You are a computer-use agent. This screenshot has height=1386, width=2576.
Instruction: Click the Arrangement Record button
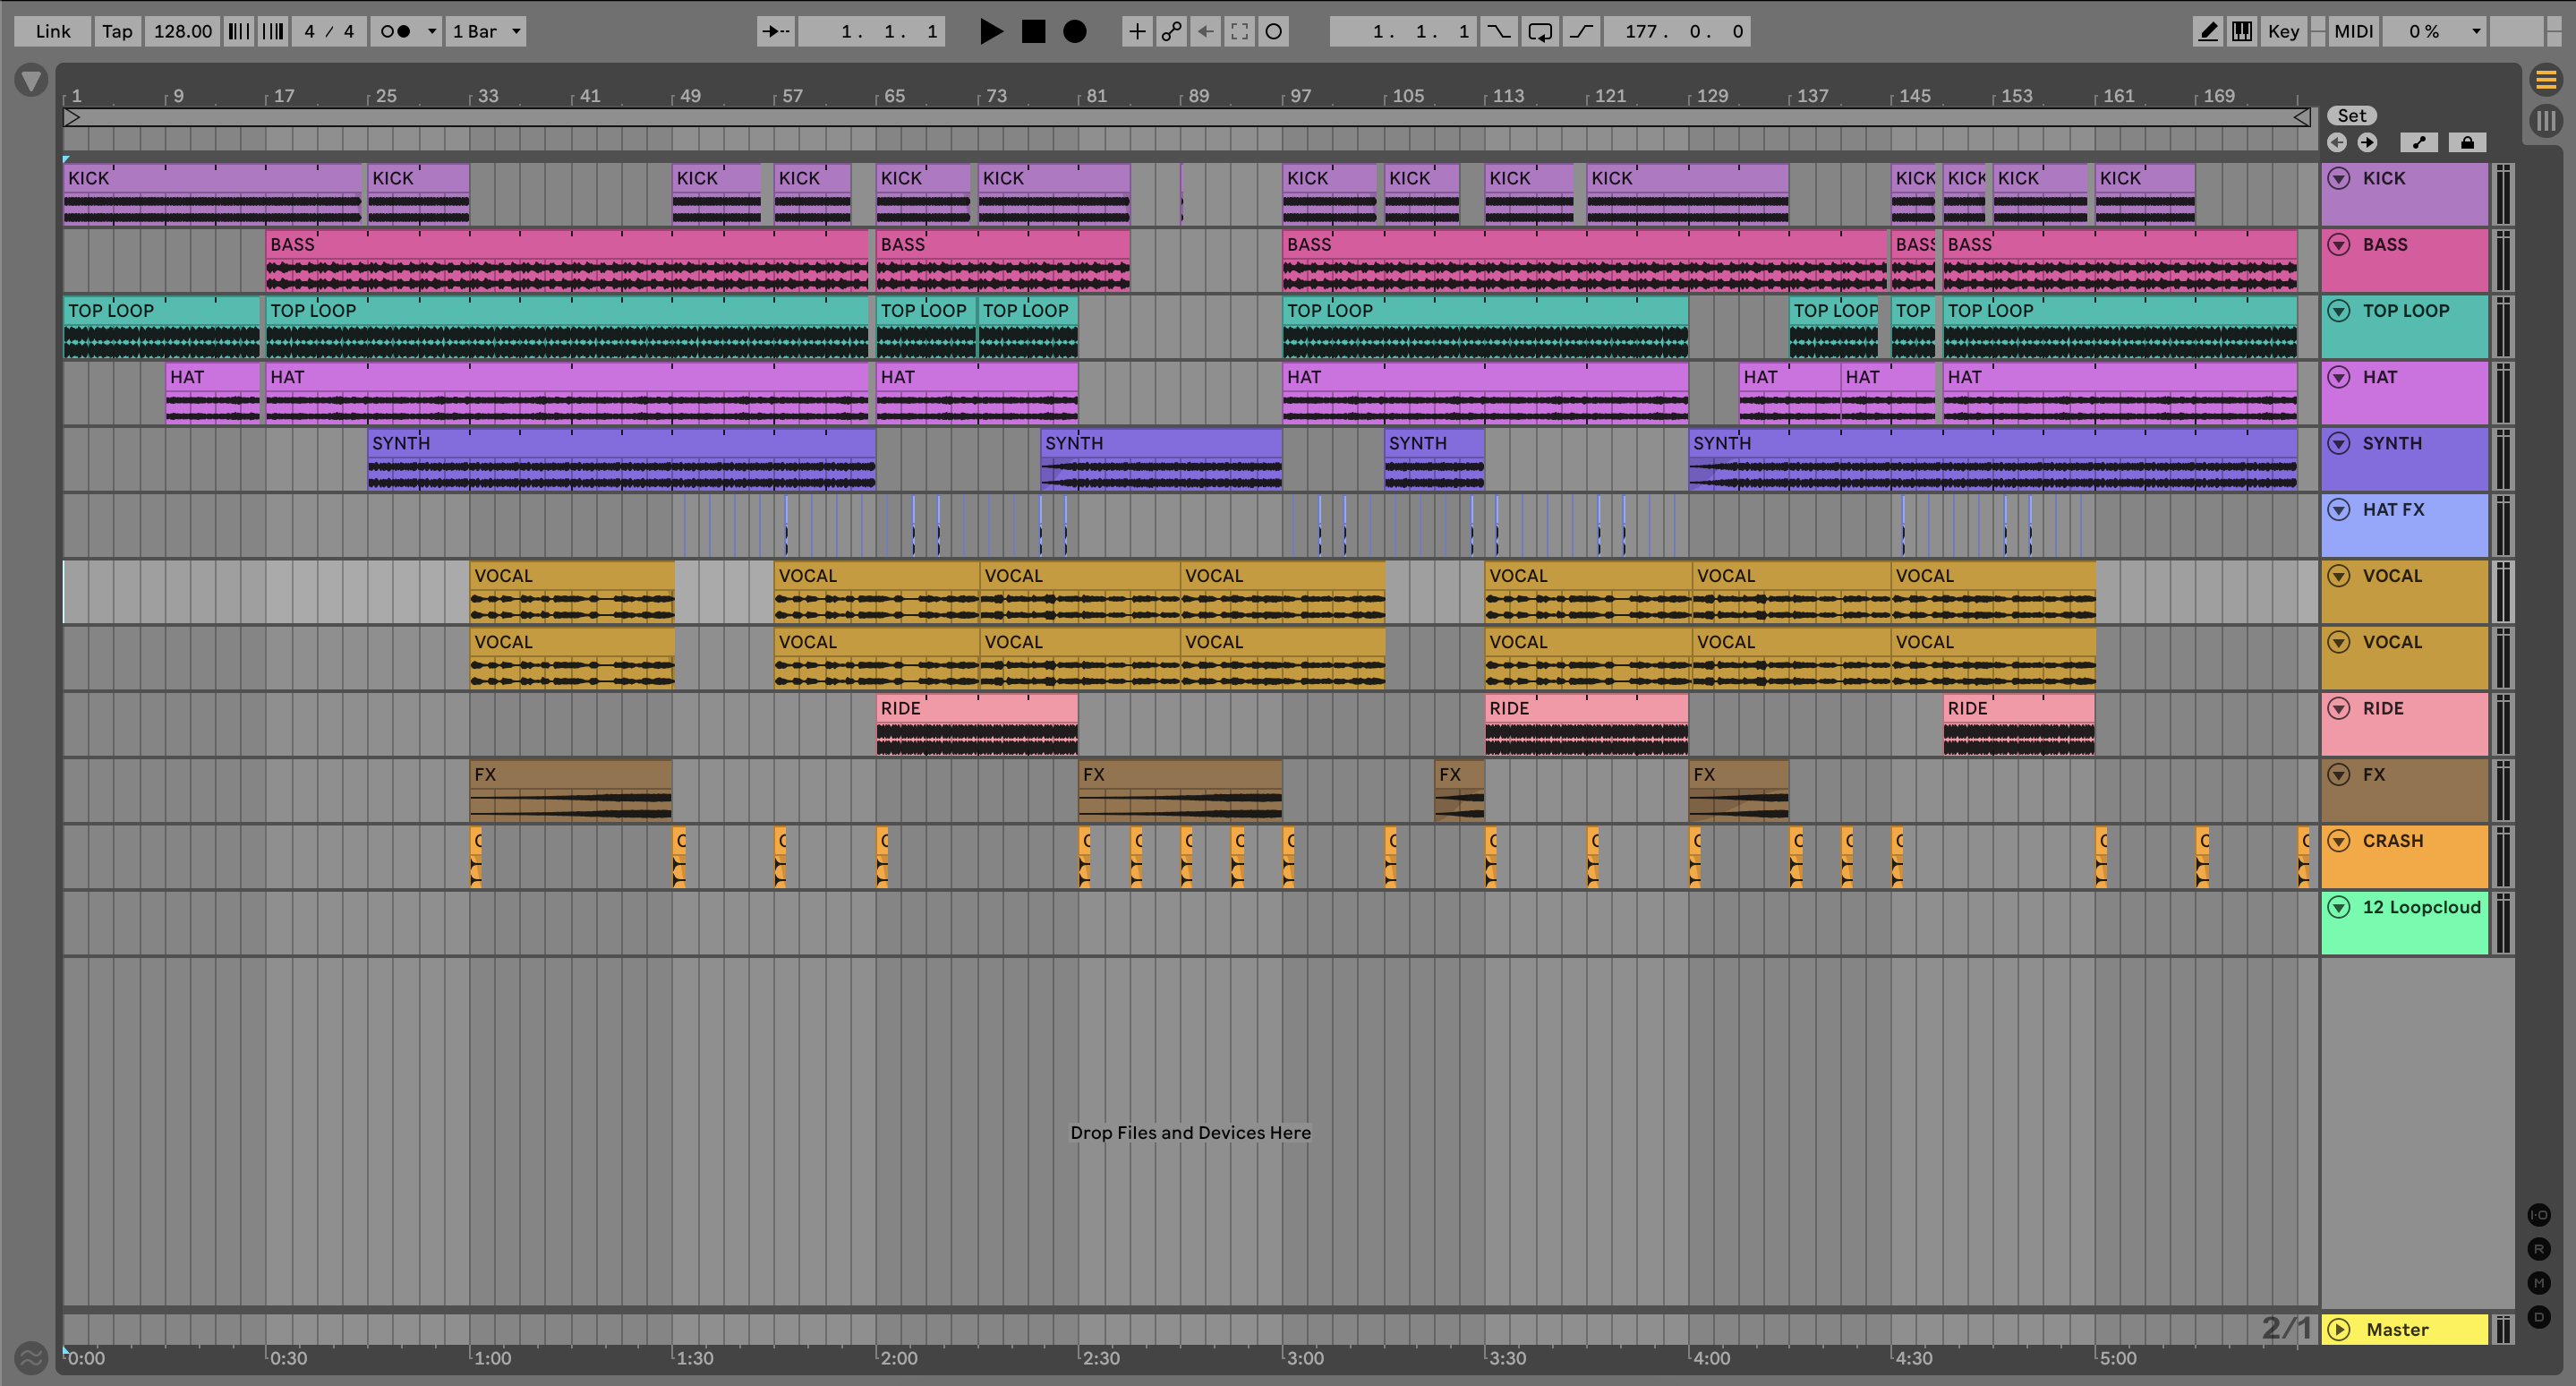1074,31
